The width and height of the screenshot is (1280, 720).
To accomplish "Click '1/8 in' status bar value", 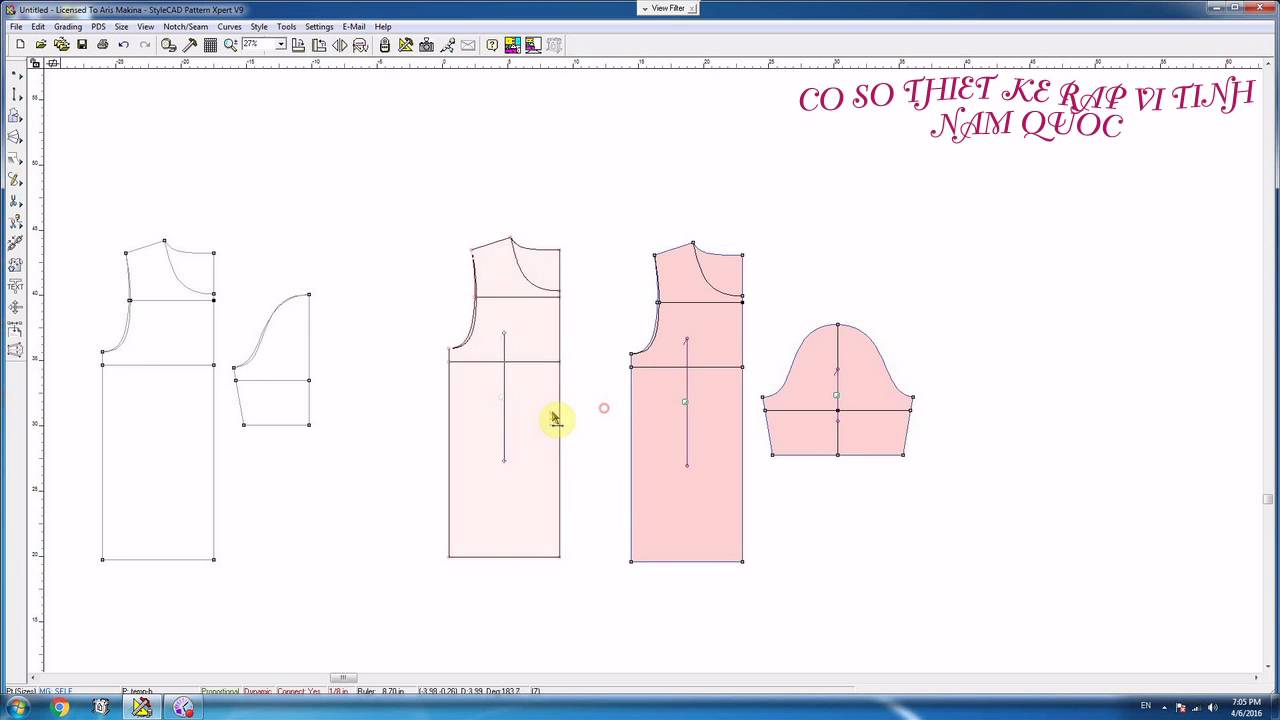I will [x=339, y=691].
